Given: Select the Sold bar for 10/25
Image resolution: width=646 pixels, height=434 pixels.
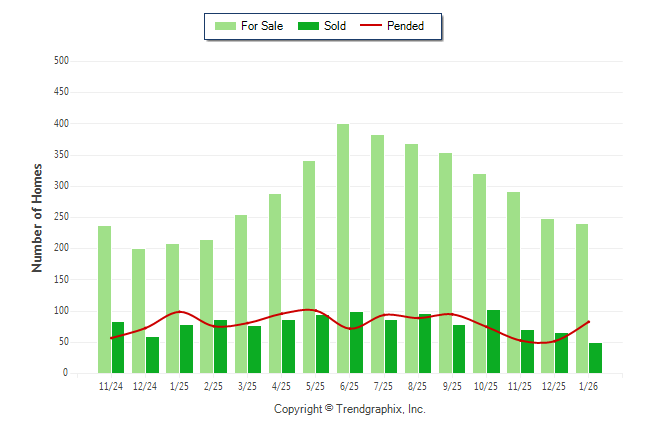Looking at the screenshot, I should pos(494,341).
